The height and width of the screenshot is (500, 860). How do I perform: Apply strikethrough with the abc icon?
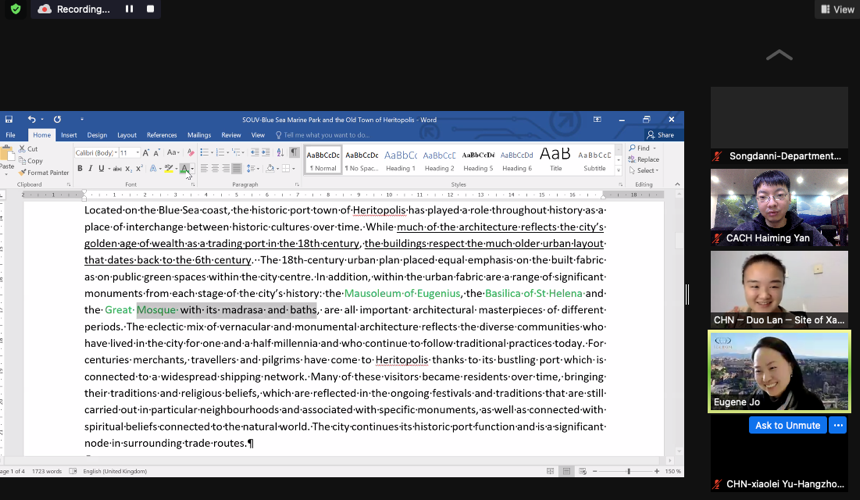coord(117,168)
